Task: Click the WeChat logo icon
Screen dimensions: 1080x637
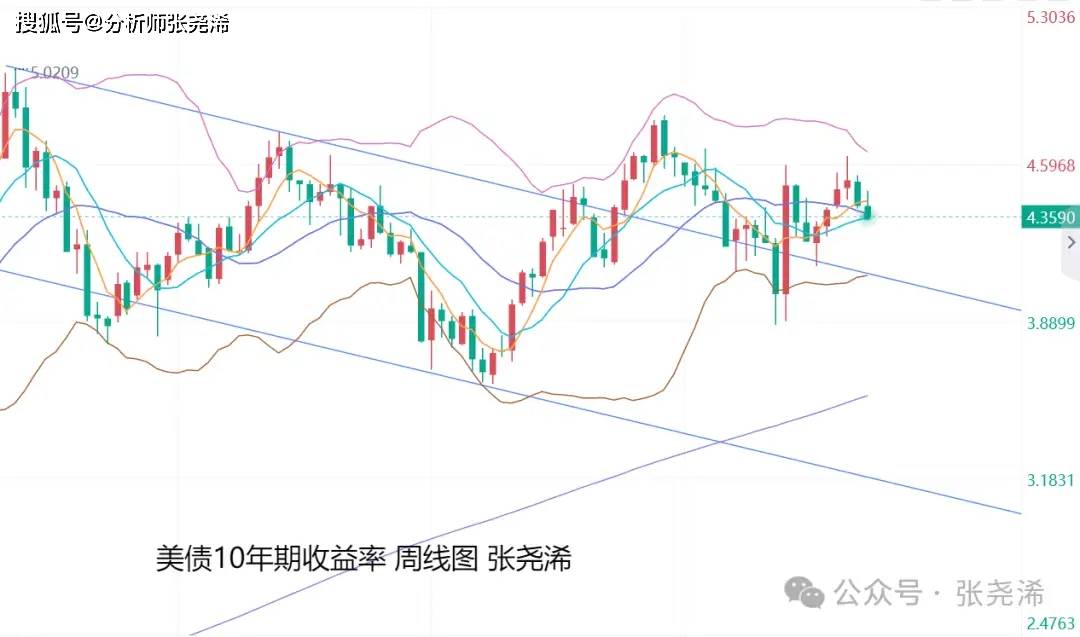Action: click(x=804, y=593)
